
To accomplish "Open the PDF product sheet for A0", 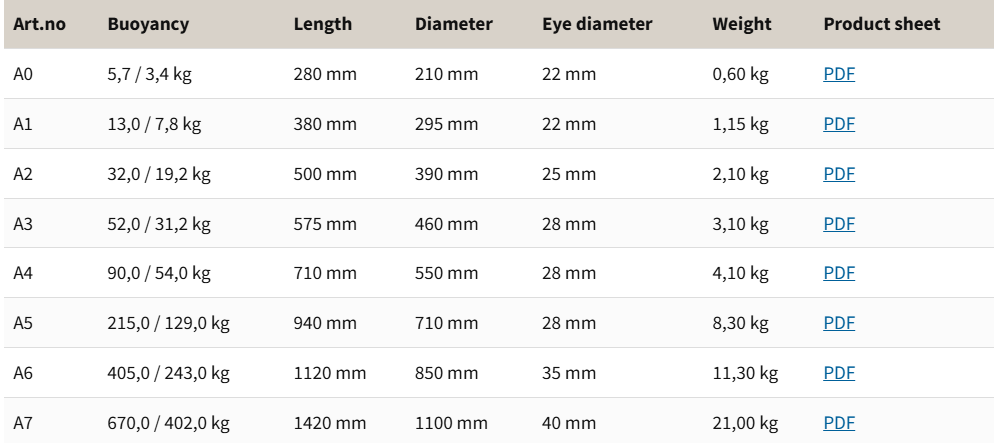I will 839,74.
